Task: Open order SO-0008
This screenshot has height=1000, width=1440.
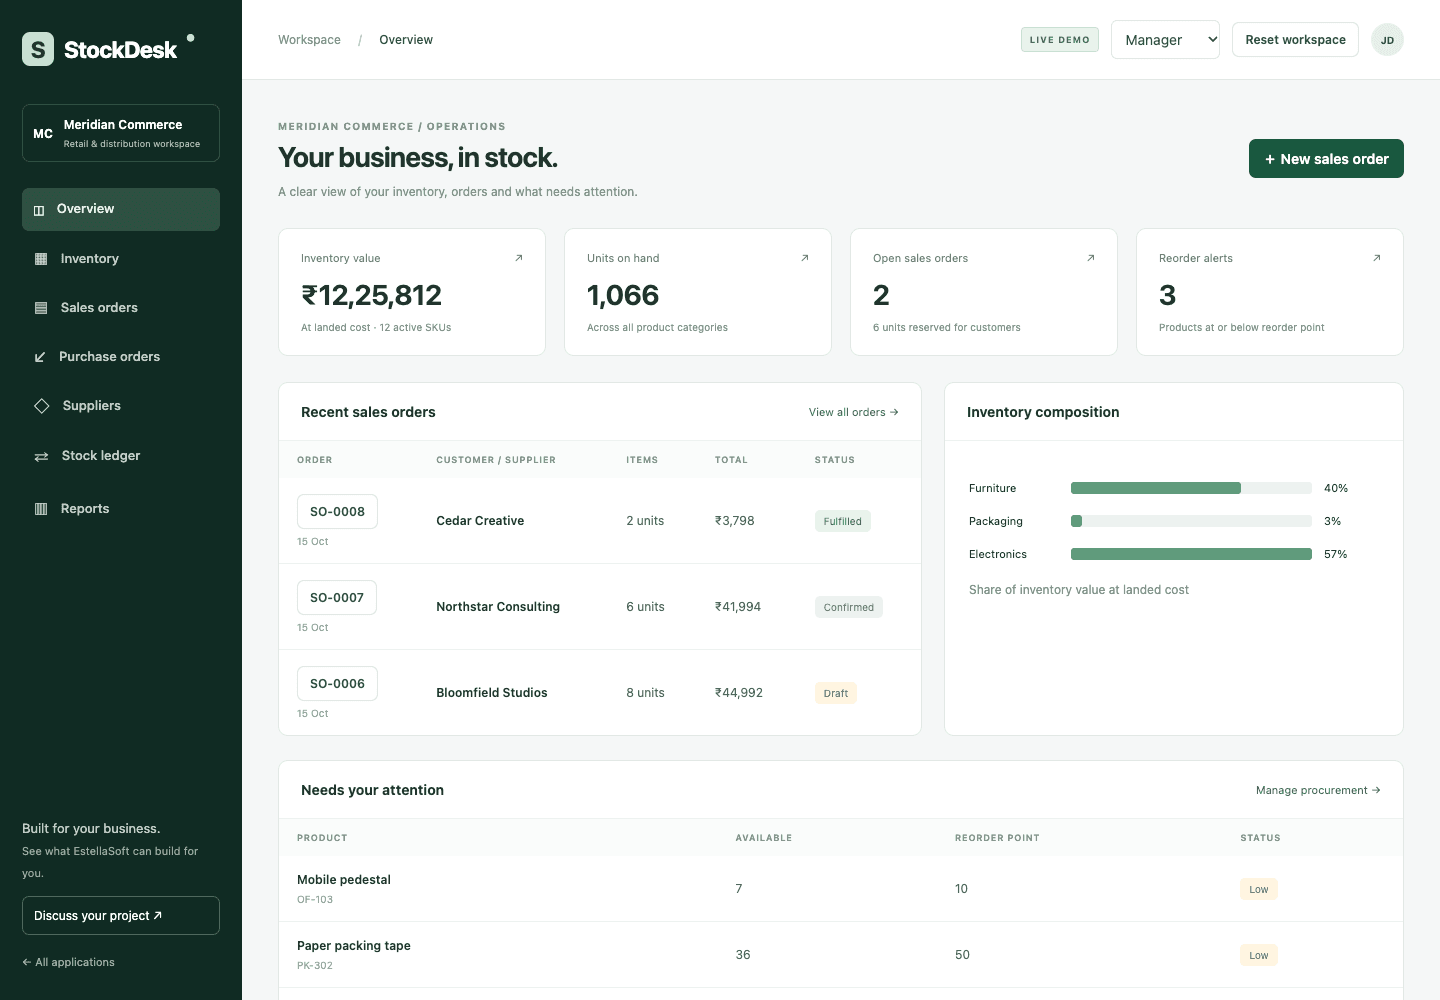Action: click(337, 511)
